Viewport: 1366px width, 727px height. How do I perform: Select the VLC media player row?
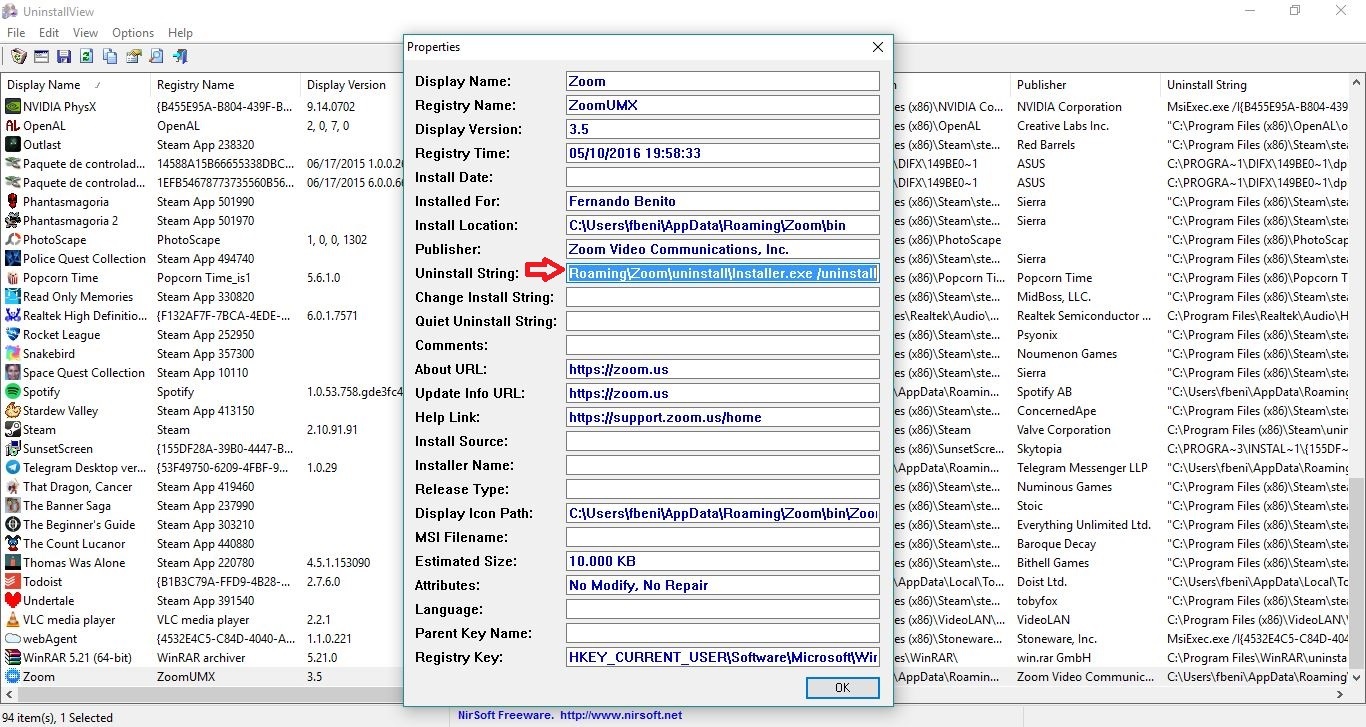[x=68, y=620]
